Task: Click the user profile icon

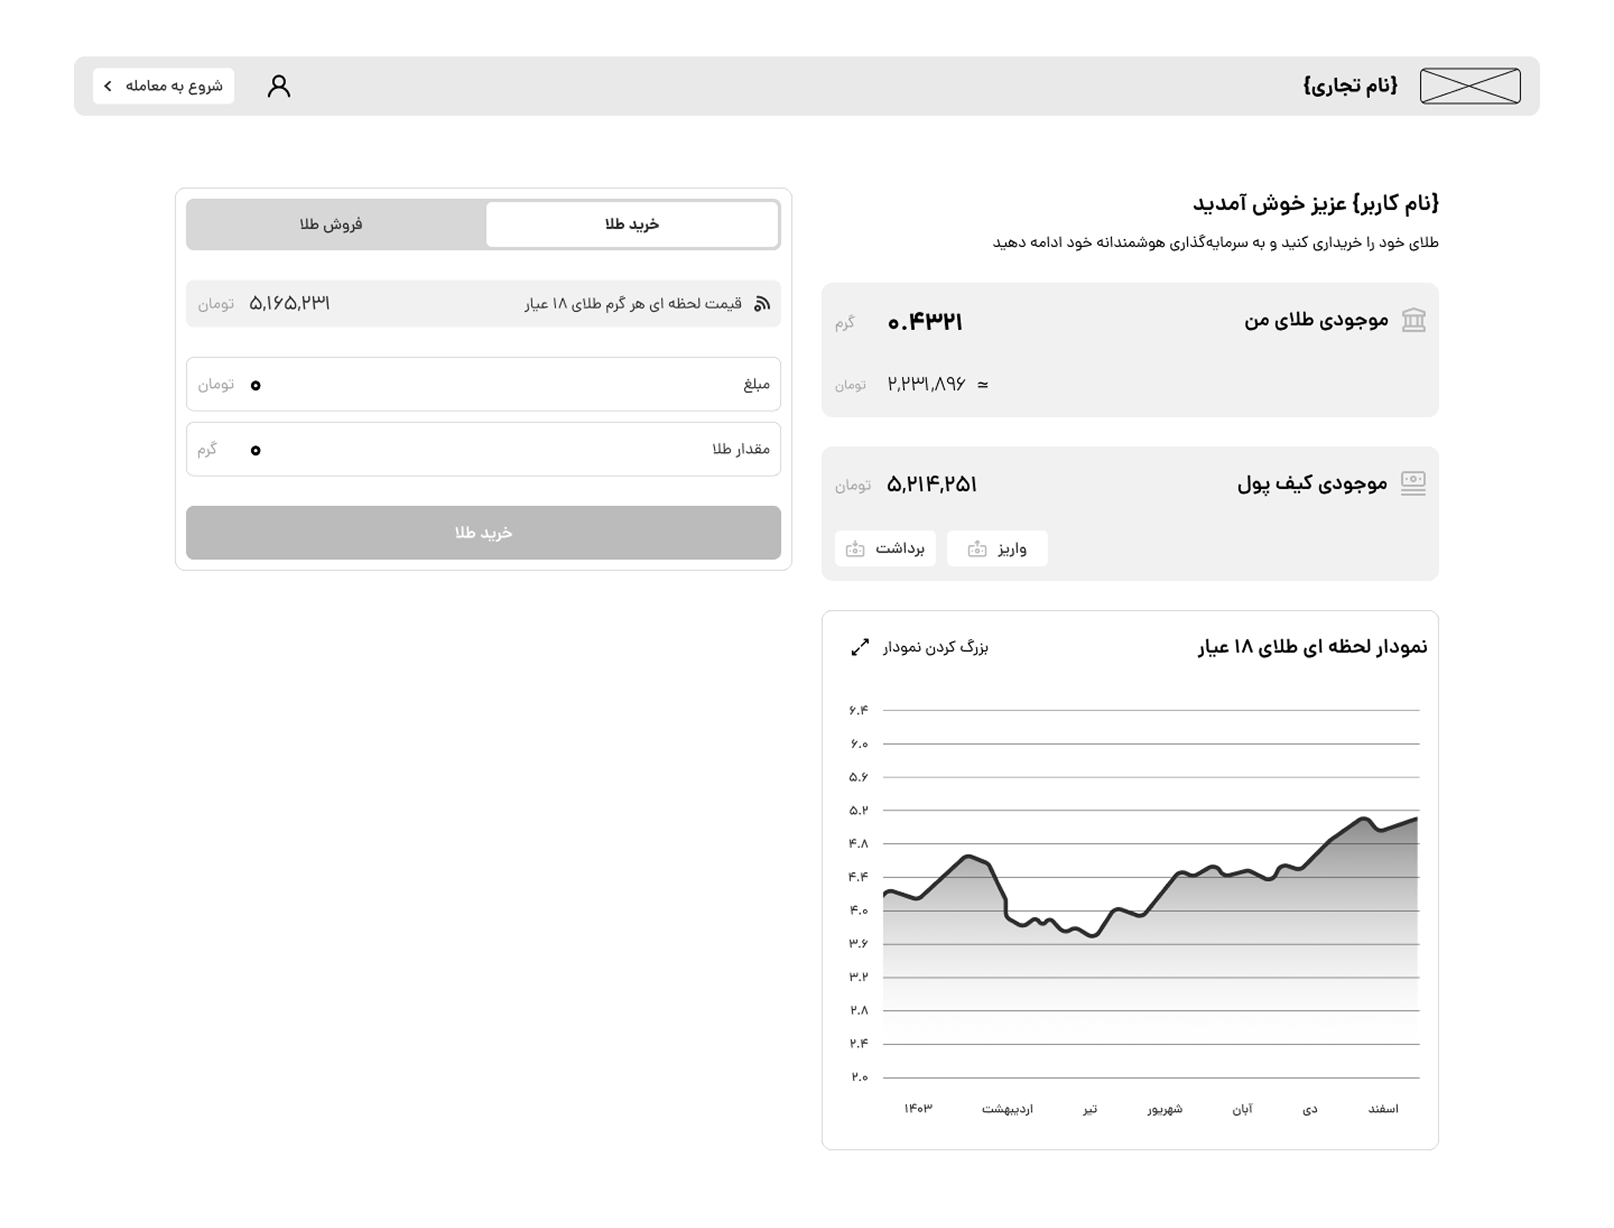Action: click(x=279, y=86)
